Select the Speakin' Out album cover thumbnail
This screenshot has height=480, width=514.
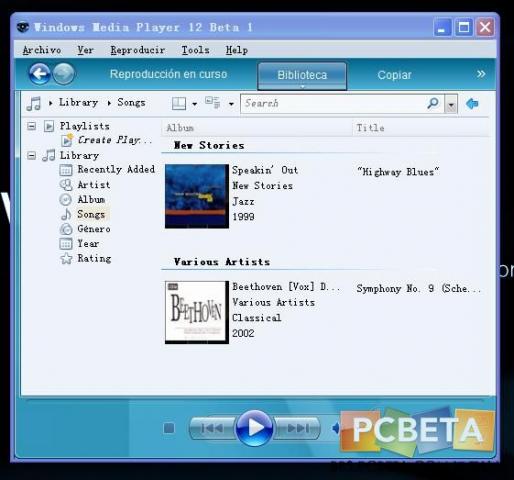pyautogui.click(x=197, y=196)
